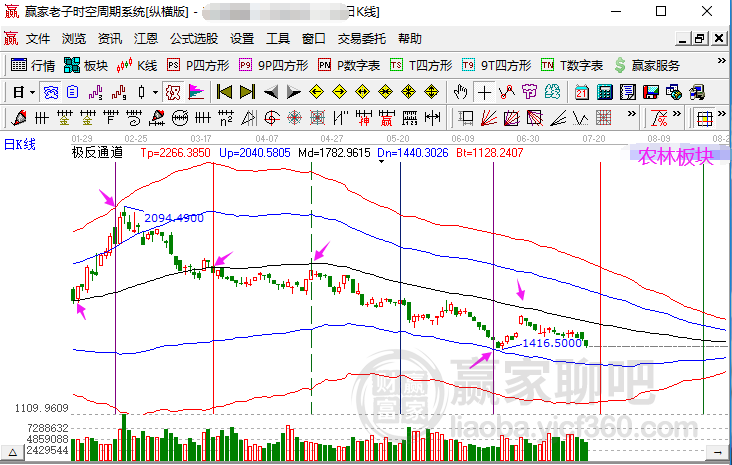This screenshot has height=465, width=732.
Task: Open the 帮助 menu
Action: pyautogui.click(x=410, y=39)
